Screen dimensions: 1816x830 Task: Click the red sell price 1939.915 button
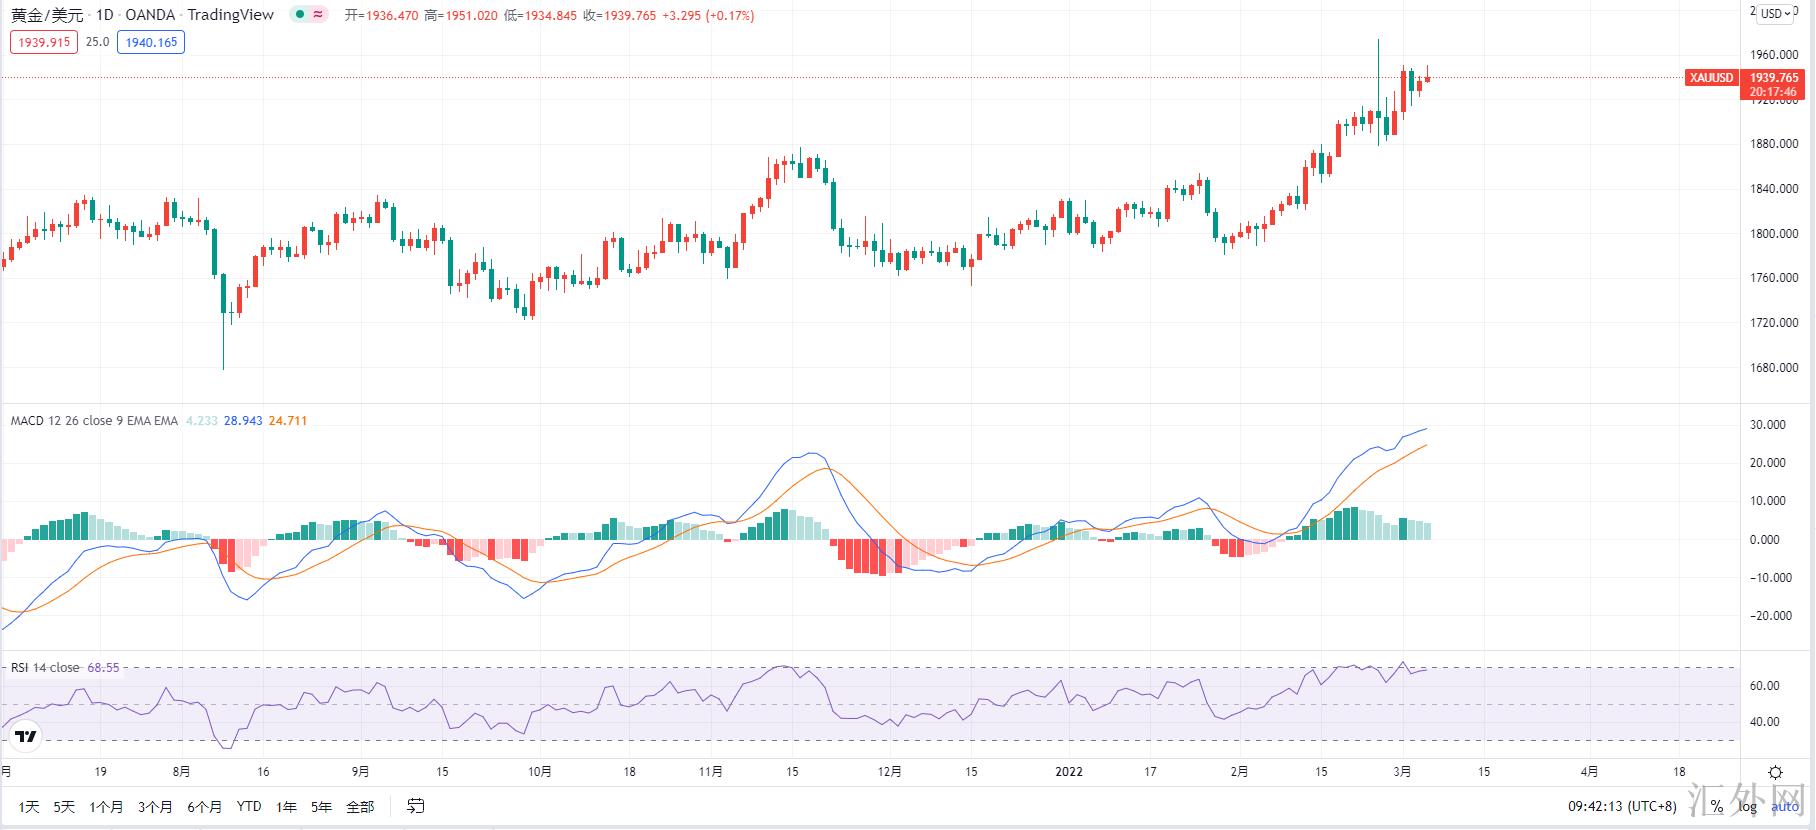coord(43,42)
